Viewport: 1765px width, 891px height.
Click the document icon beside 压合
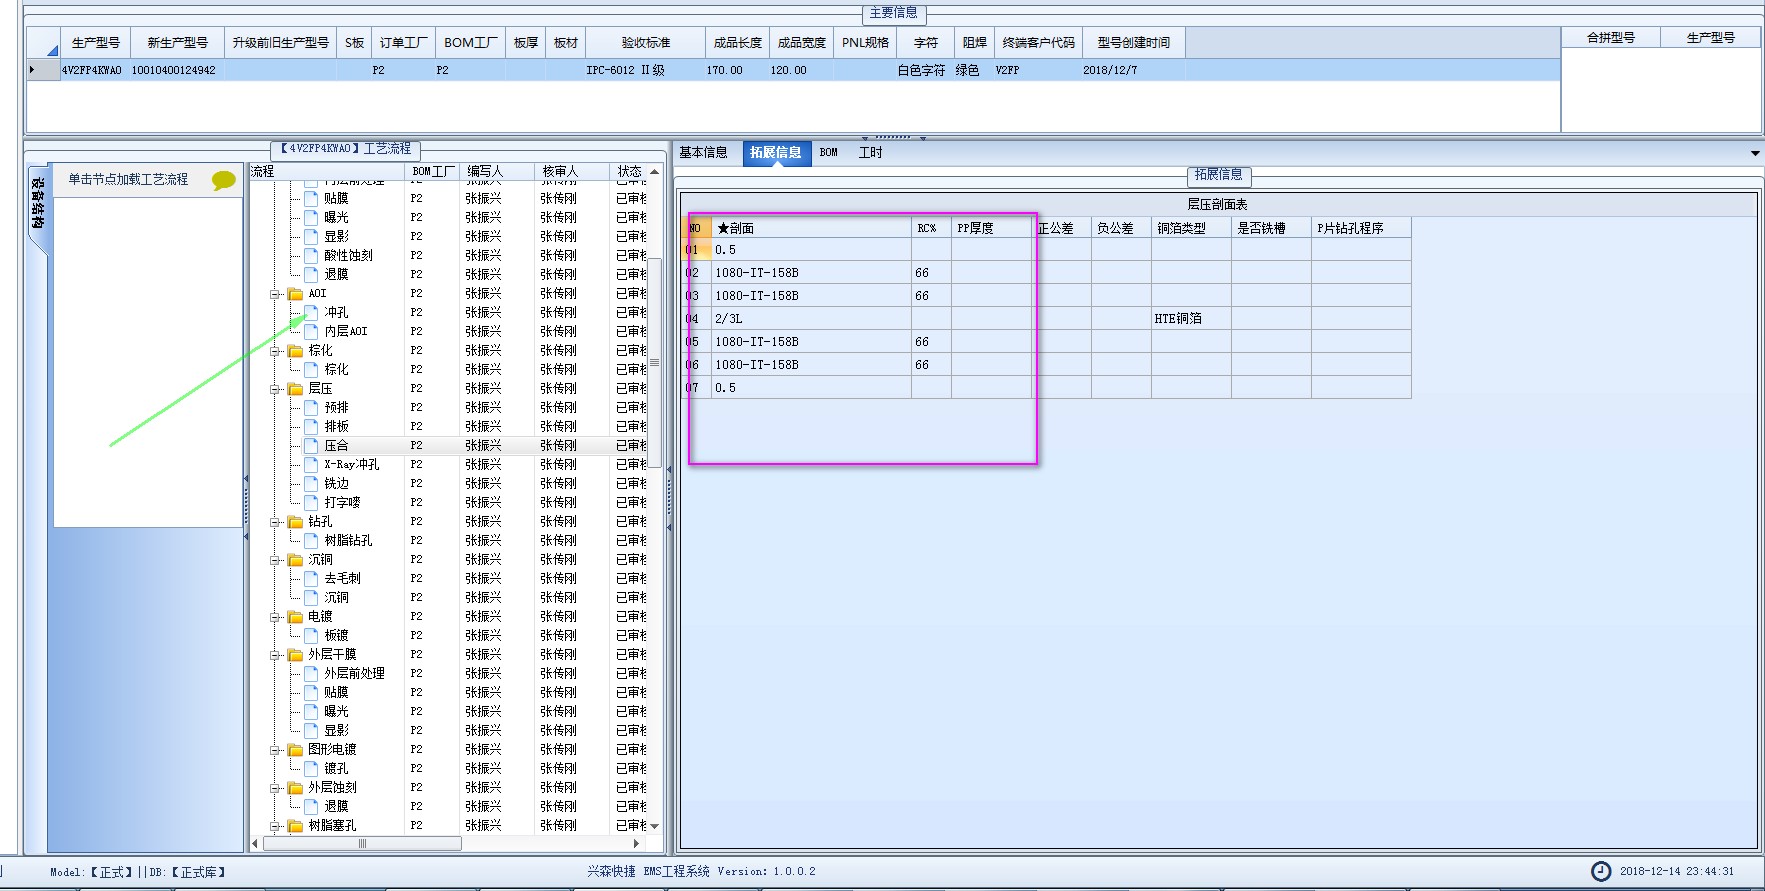[311, 446]
